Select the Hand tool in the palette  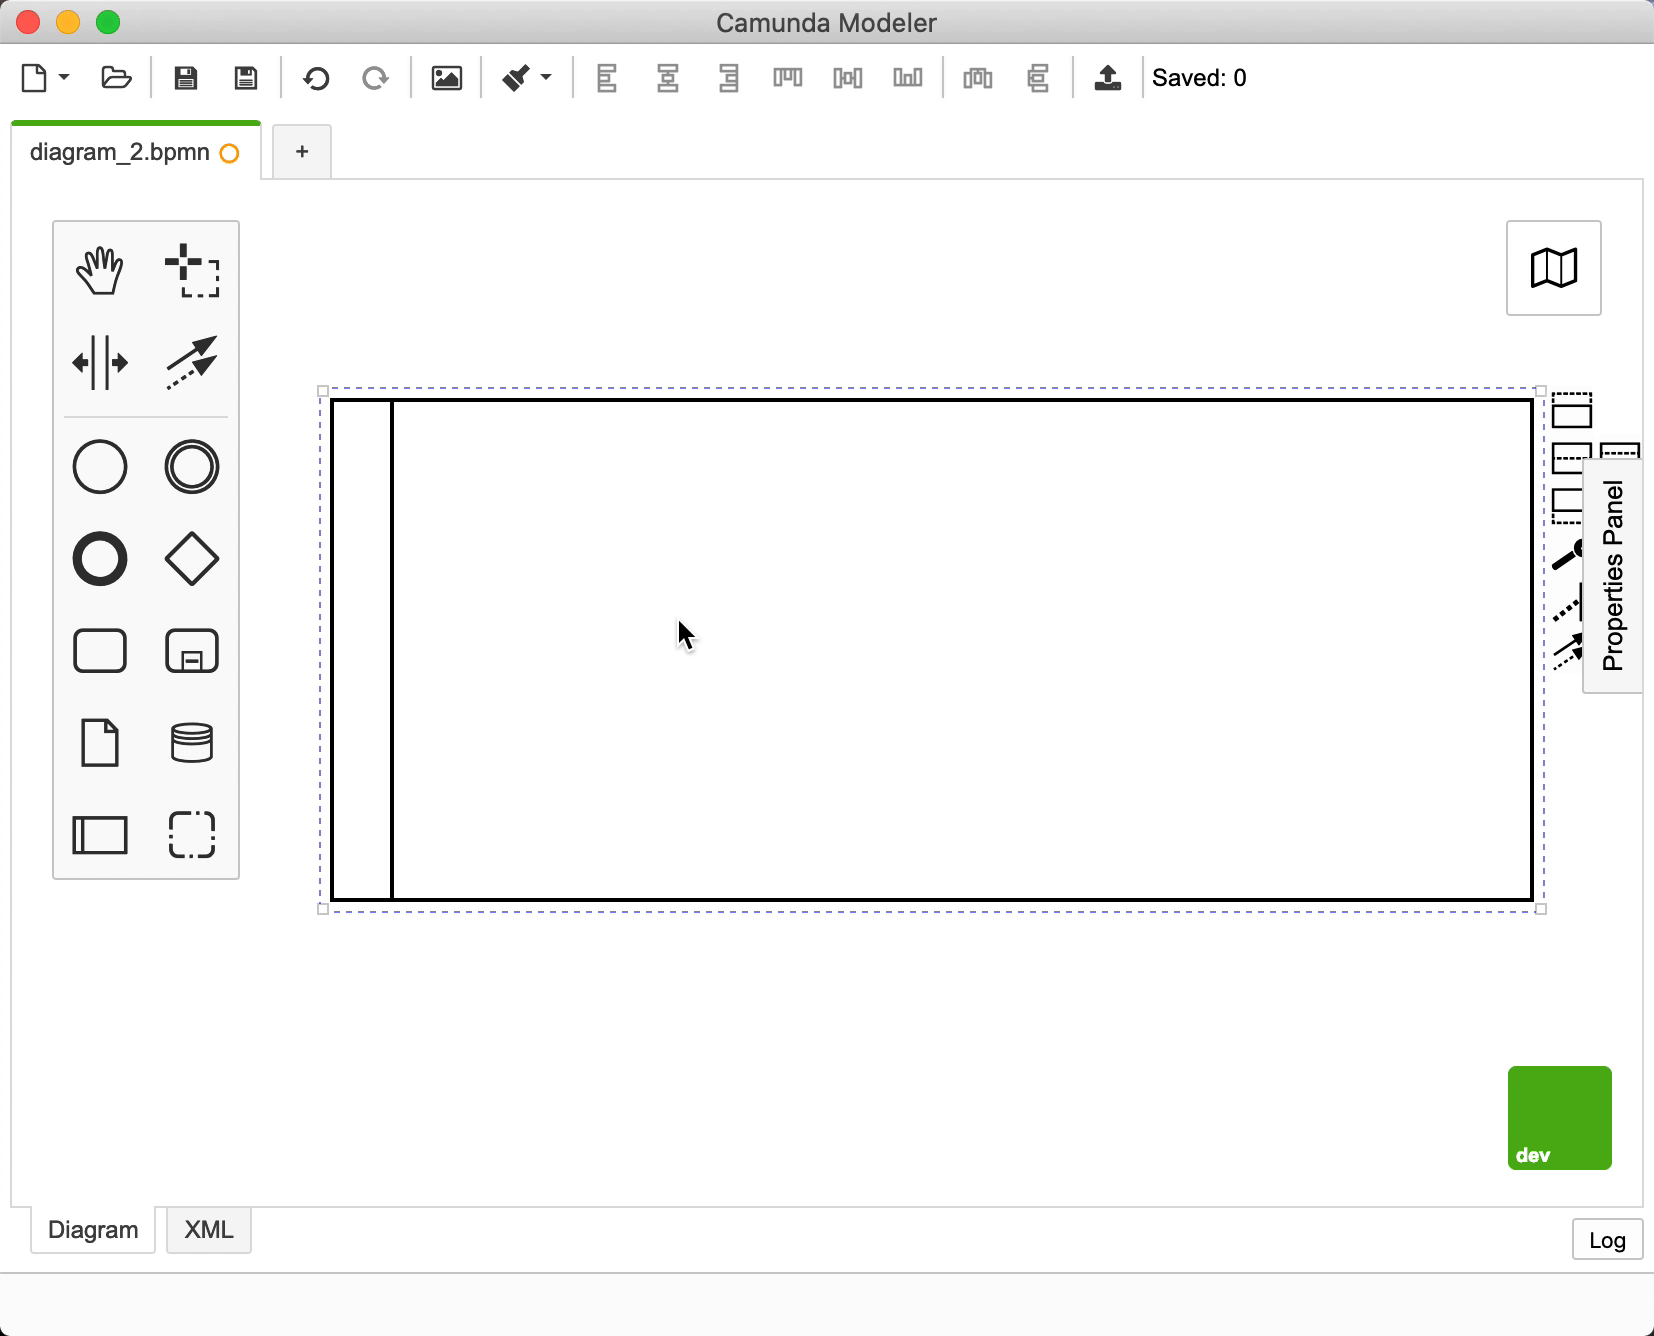pyautogui.click(x=100, y=268)
